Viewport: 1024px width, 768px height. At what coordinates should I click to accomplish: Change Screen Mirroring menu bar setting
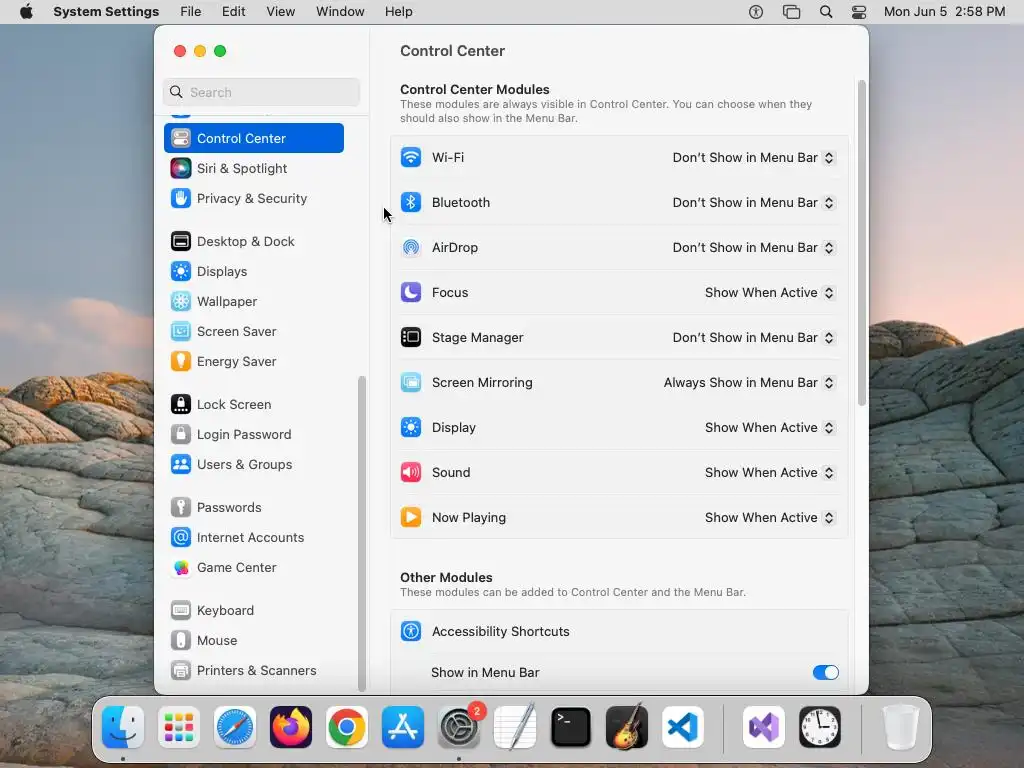749,383
